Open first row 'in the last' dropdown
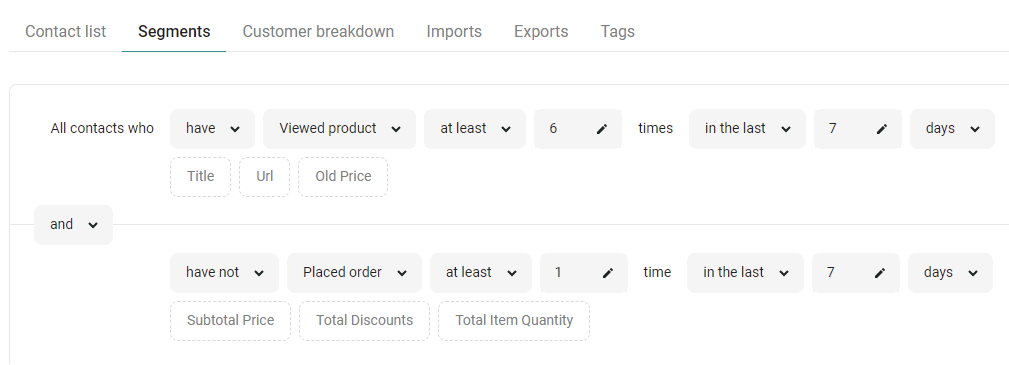This screenshot has width=1009, height=365. point(747,129)
